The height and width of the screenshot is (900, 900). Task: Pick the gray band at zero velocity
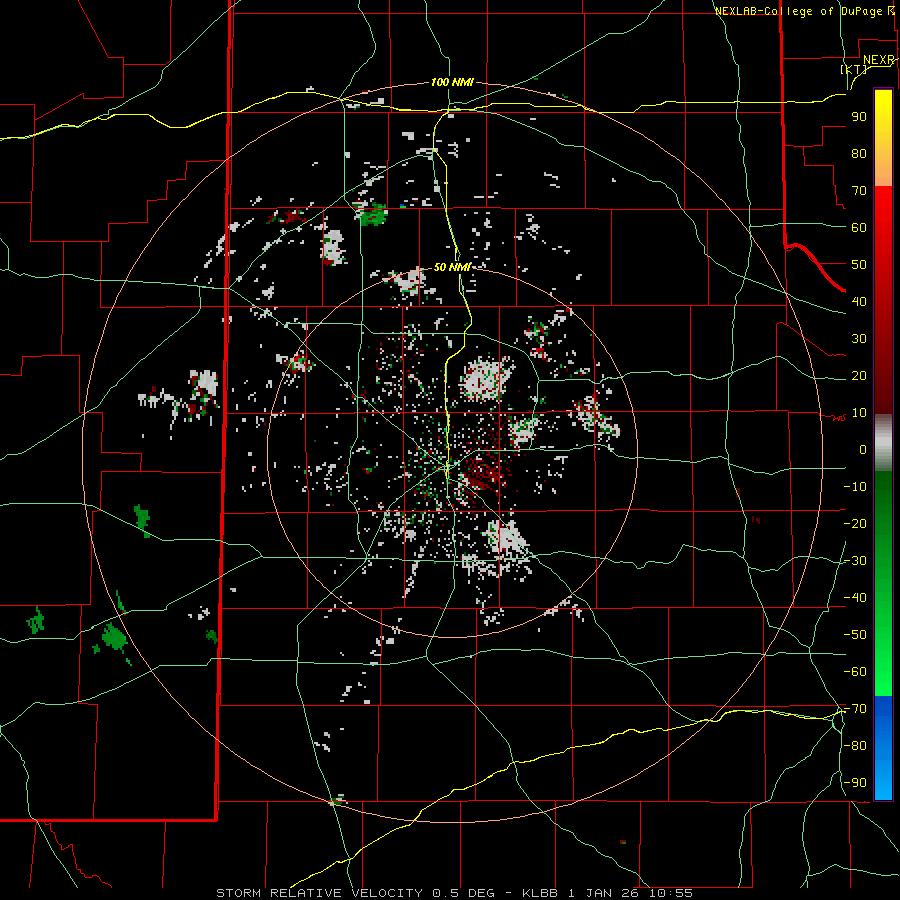pos(883,443)
